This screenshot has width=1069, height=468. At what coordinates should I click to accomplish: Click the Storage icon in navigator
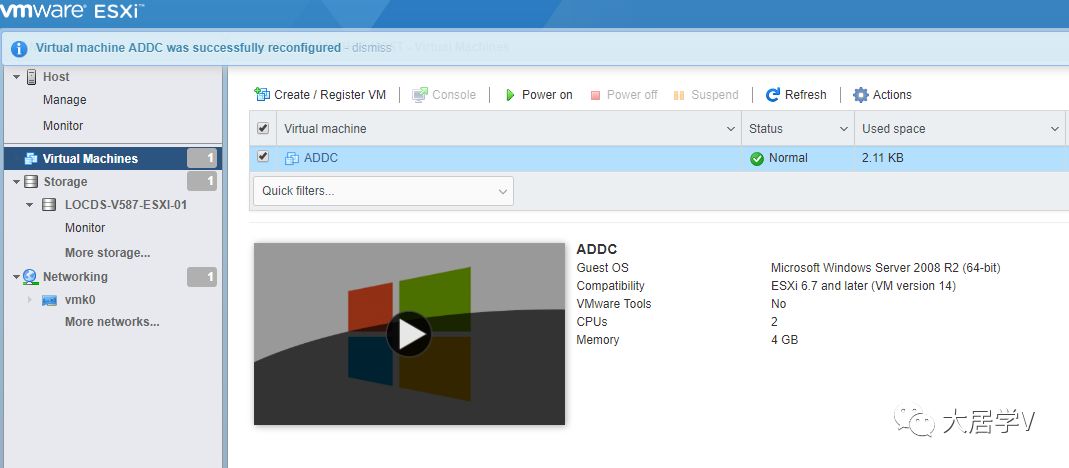click(31, 181)
